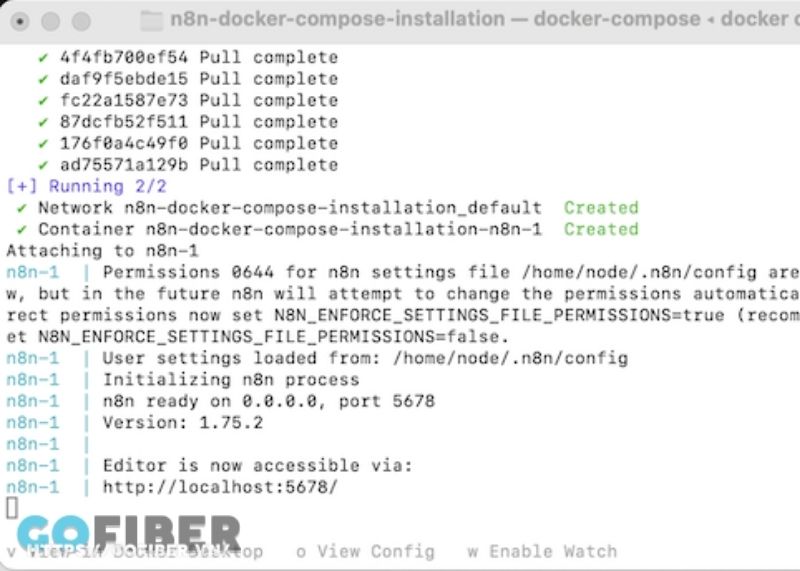Click the Created status for the Network line
This screenshot has height=571, width=800.
coord(601,208)
